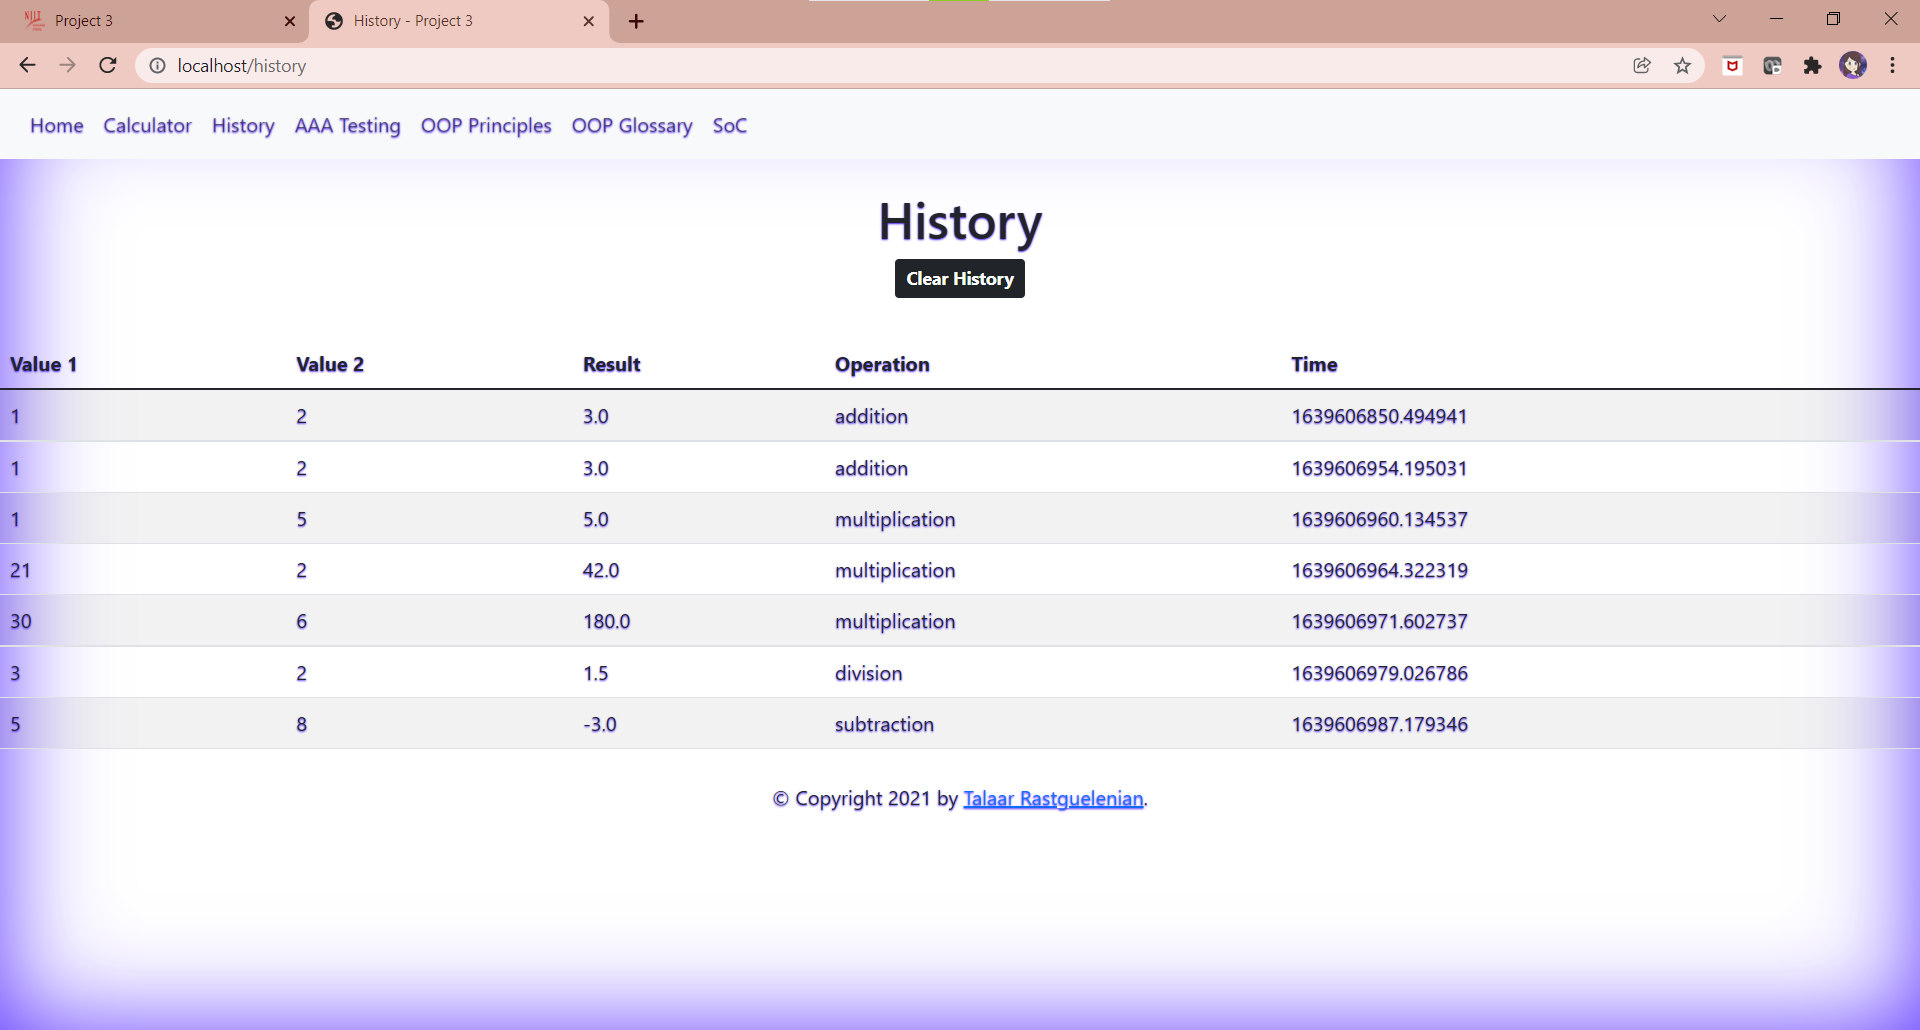View site information in the address bar
This screenshot has height=1030, width=1920.
(x=157, y=65)
